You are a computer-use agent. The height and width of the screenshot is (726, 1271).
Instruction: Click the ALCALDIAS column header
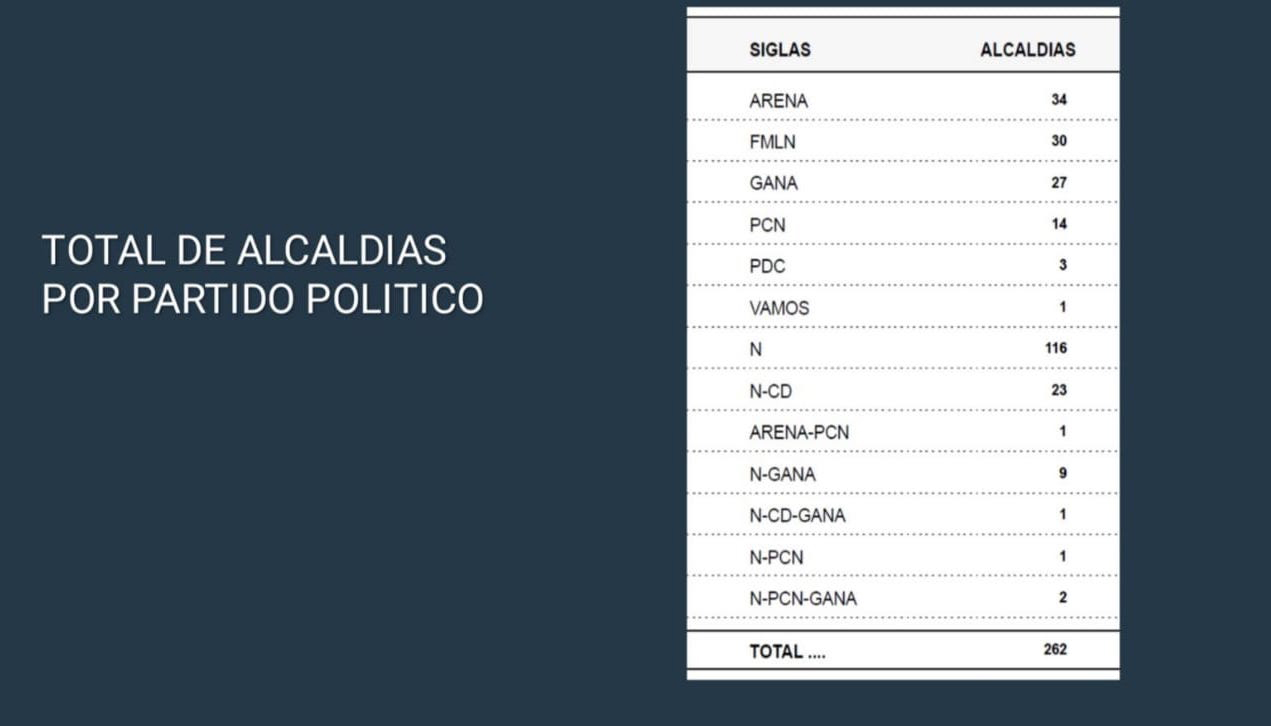(1027, 50)
